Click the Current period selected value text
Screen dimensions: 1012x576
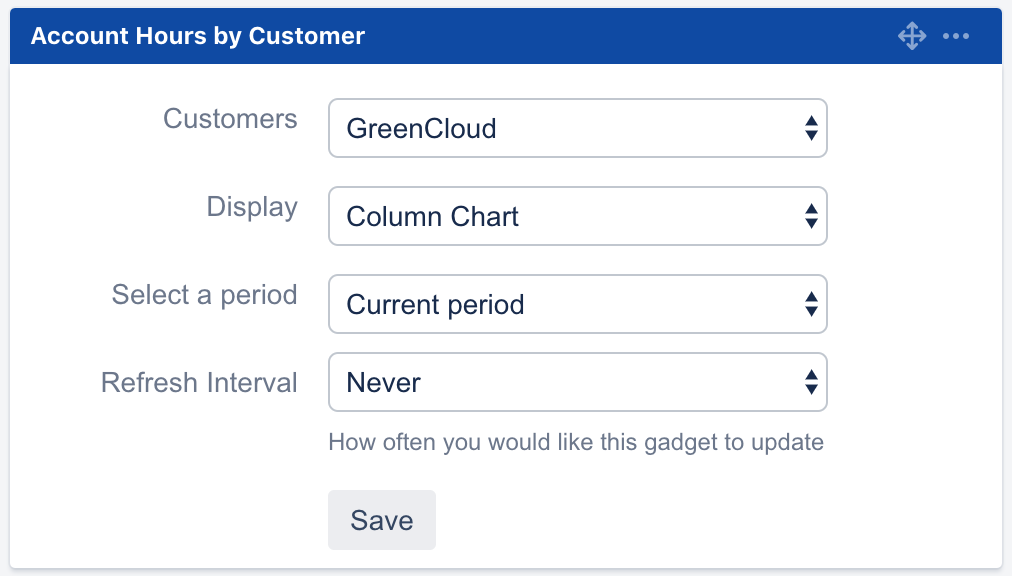pyautogui.click(x=435, y=305)
